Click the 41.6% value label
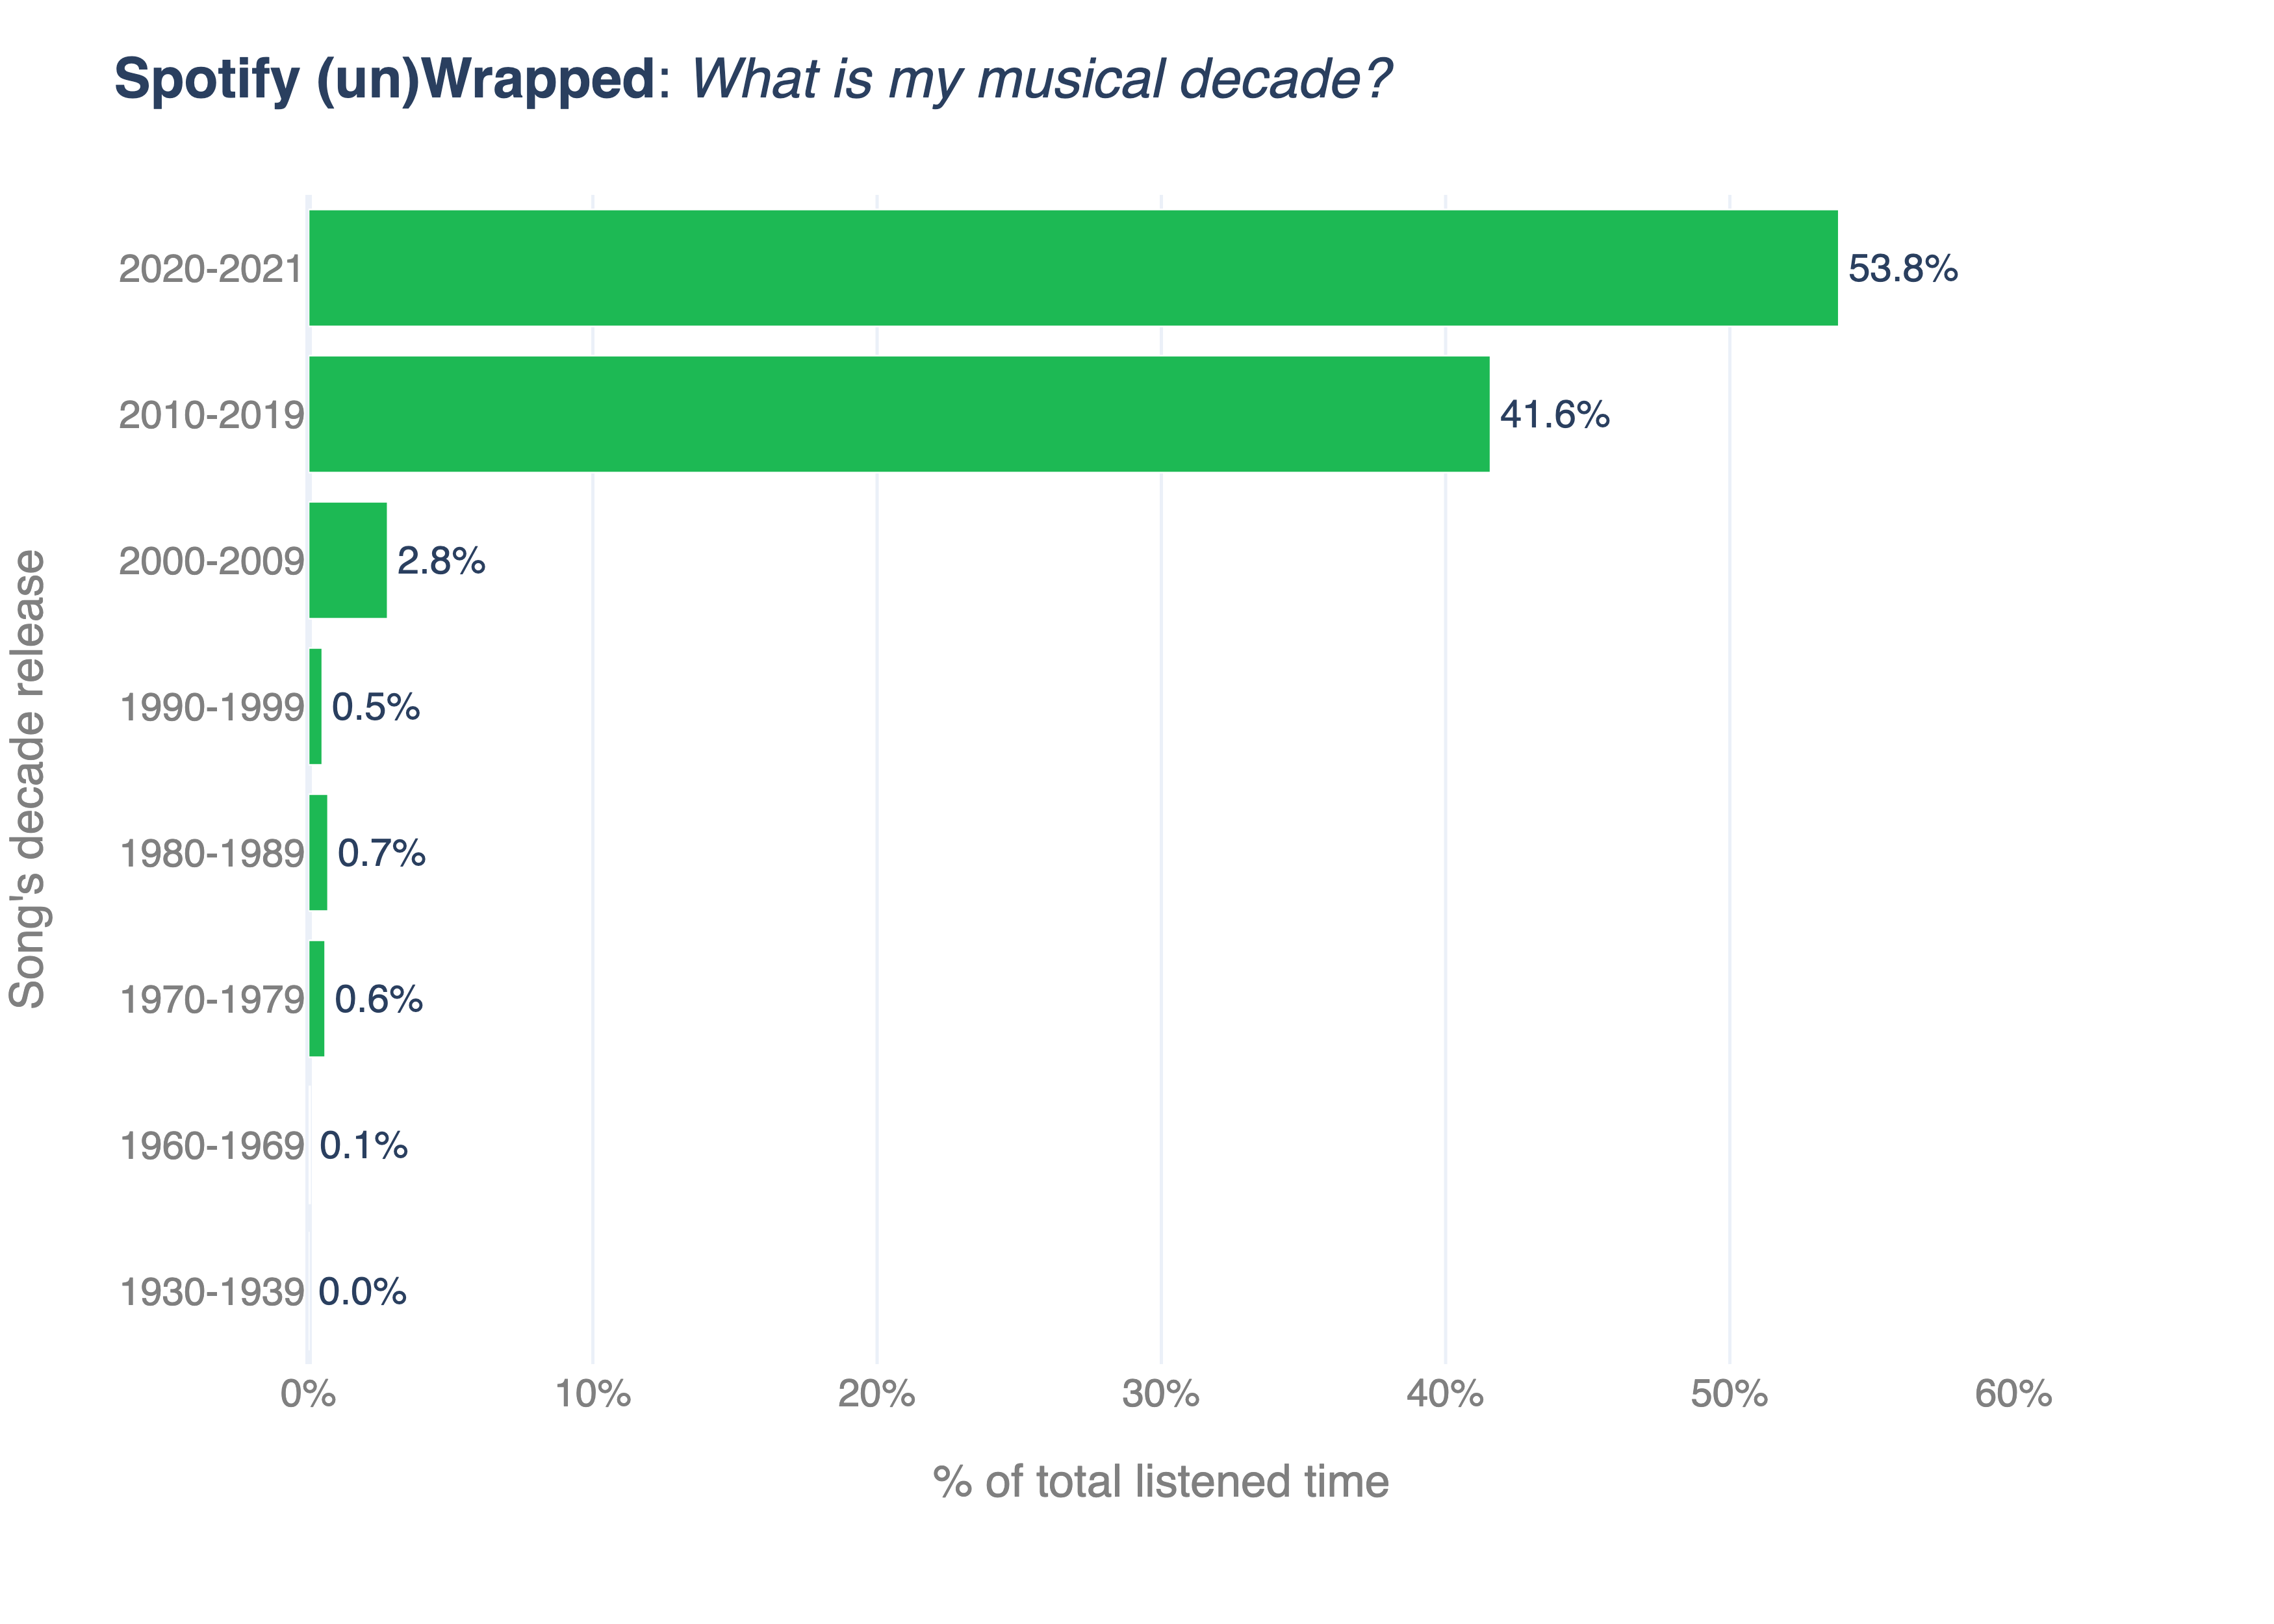 1554,414
